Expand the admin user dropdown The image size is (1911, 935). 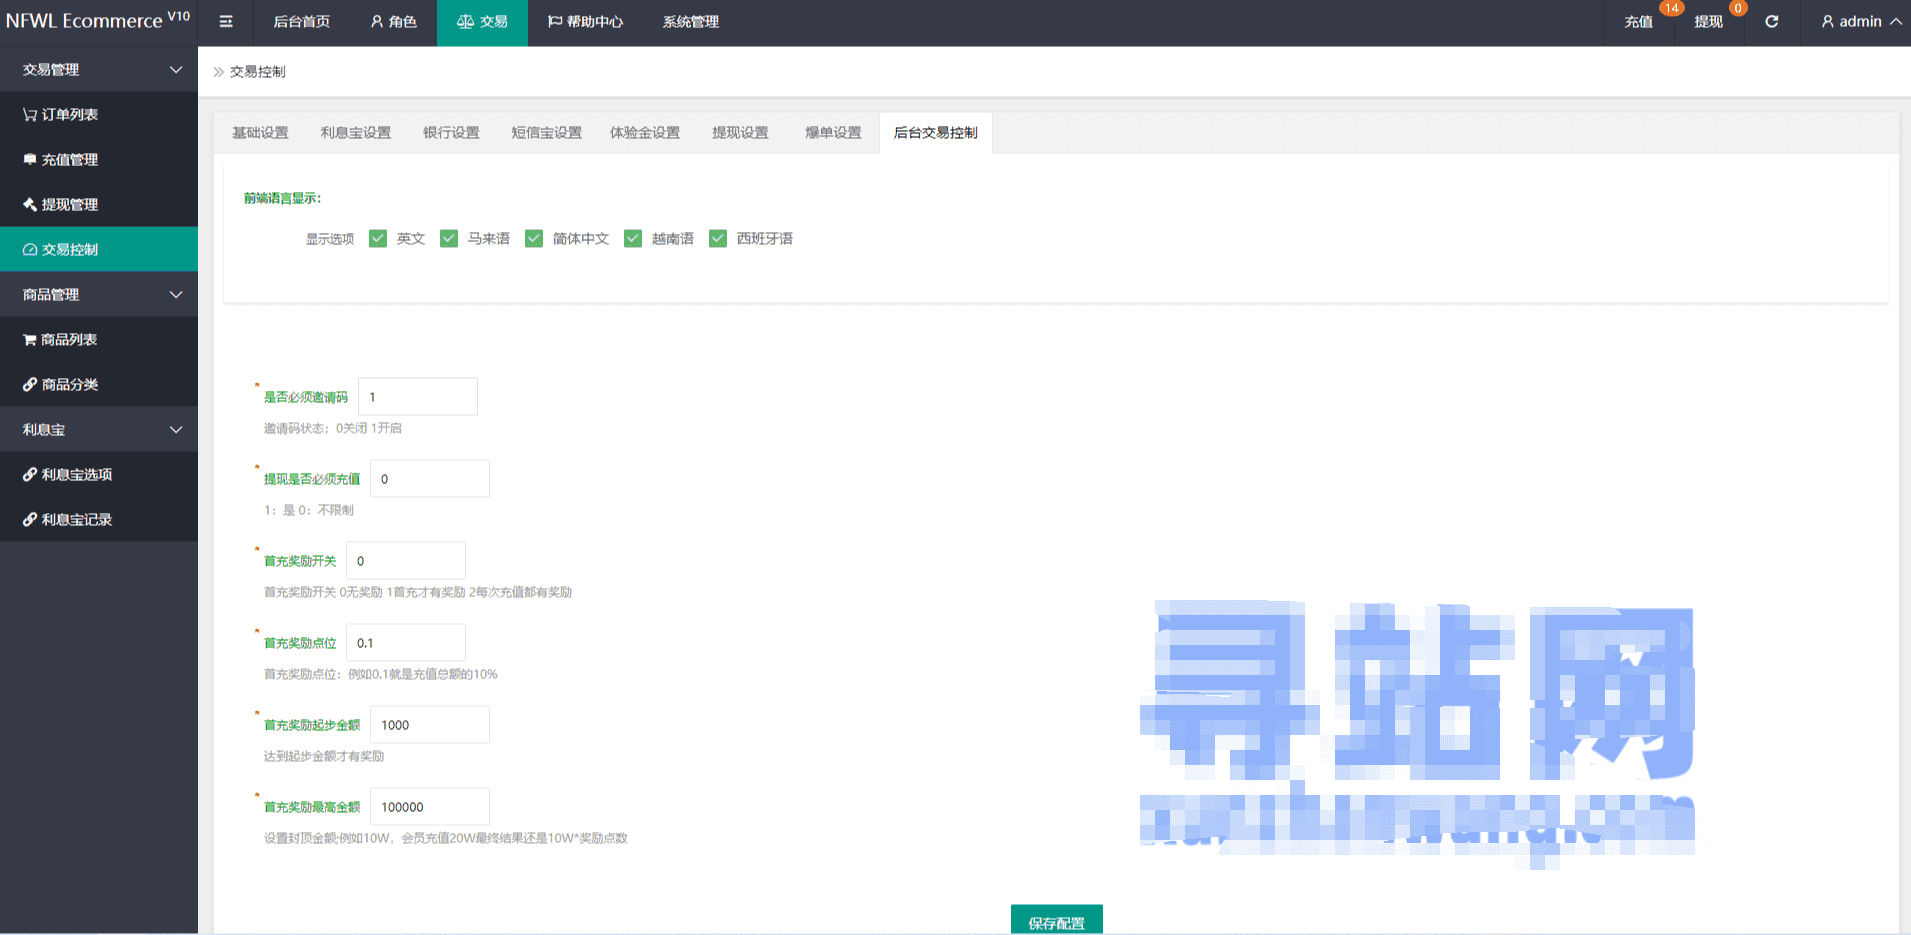tap(1860, 21)
